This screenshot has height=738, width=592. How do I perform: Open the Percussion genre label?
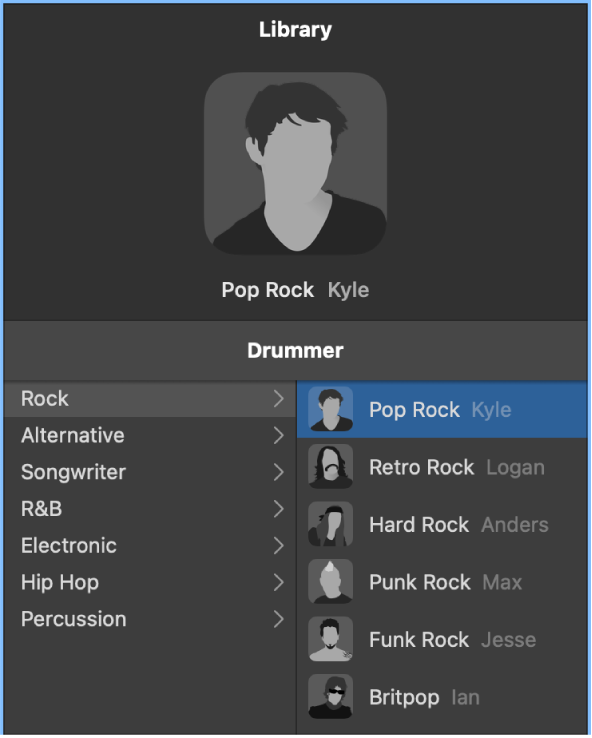pos(73,619)
